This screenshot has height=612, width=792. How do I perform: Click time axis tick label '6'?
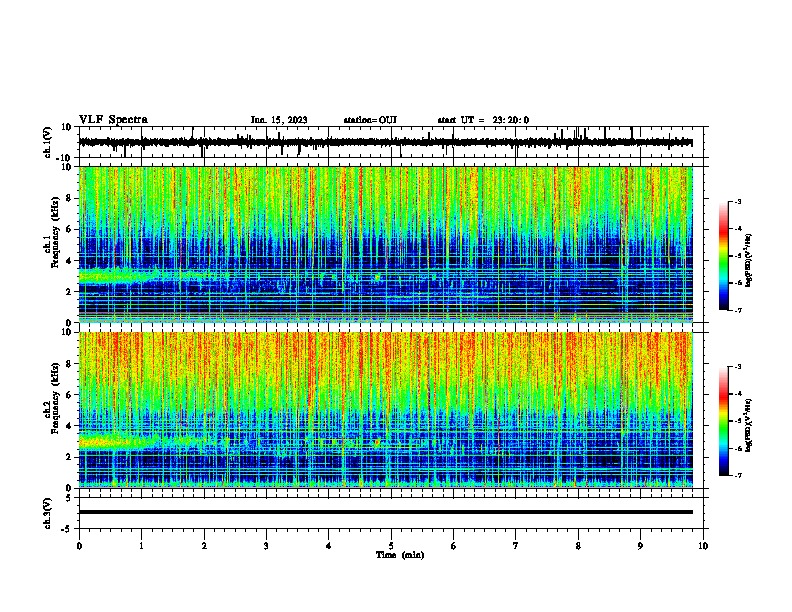point(454,546)
